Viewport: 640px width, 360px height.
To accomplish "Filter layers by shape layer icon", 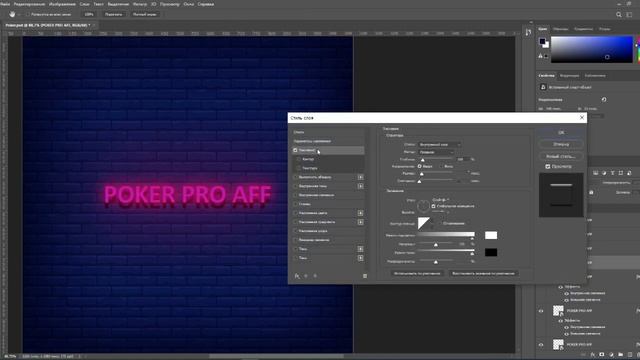I will 621,173.
